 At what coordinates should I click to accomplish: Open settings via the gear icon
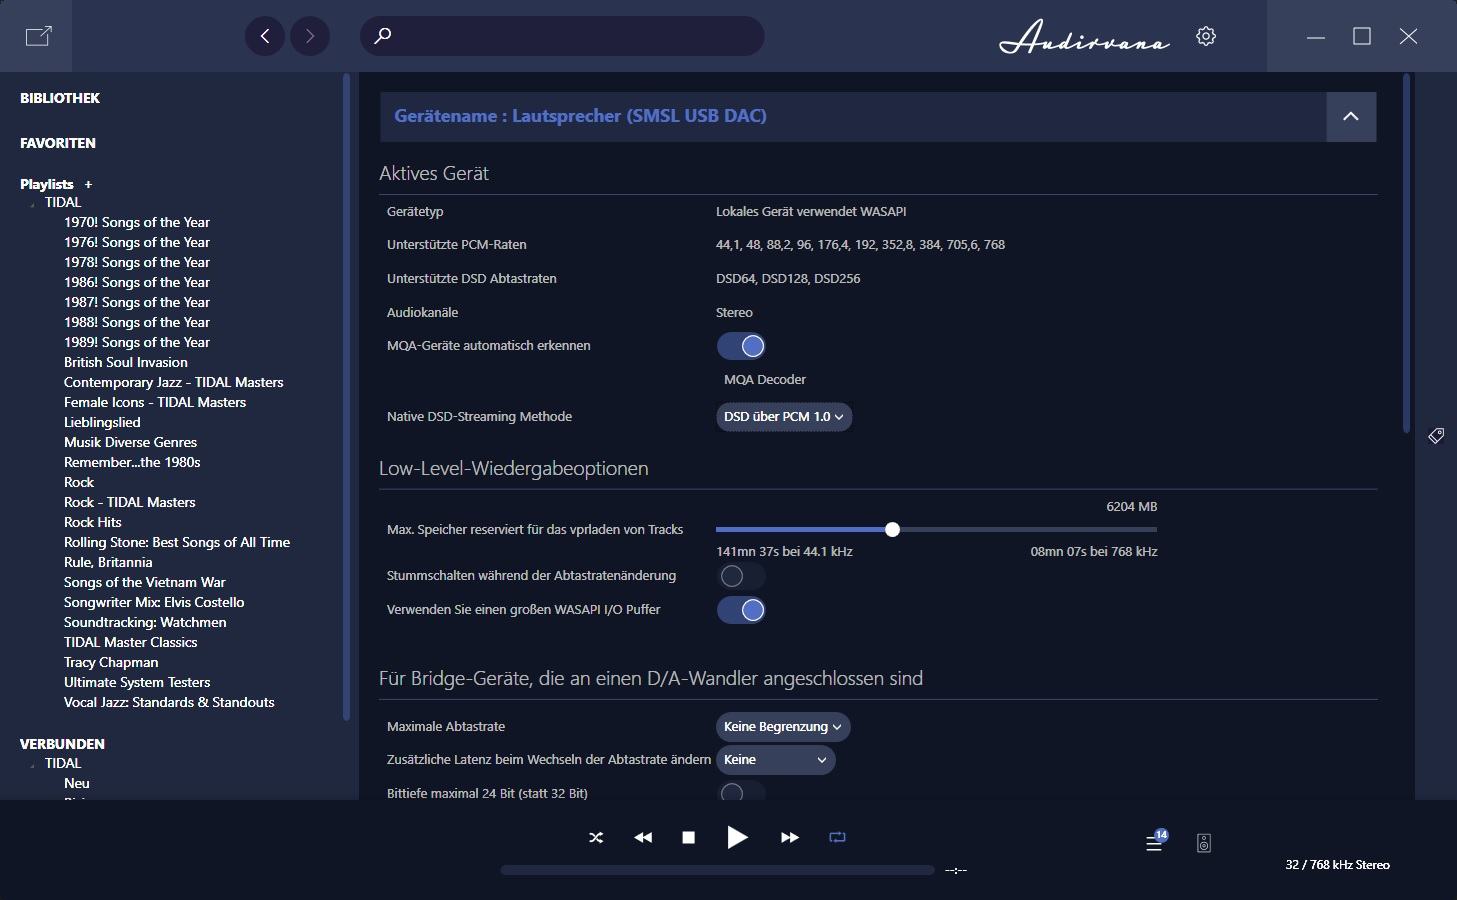coord(1206,36)
